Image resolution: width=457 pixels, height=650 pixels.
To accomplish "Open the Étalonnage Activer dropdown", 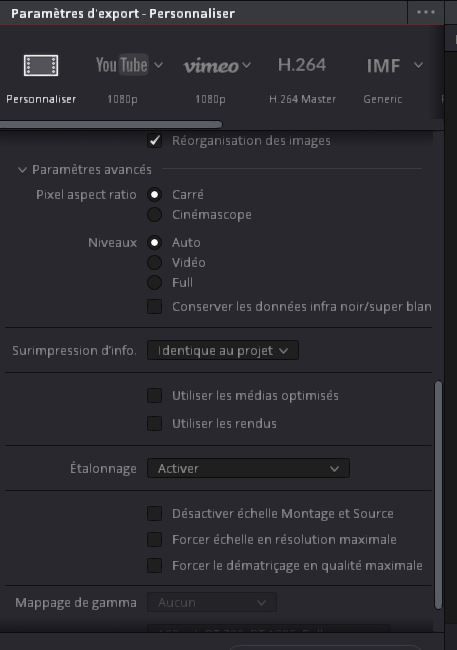I will (x=248, y=468).
